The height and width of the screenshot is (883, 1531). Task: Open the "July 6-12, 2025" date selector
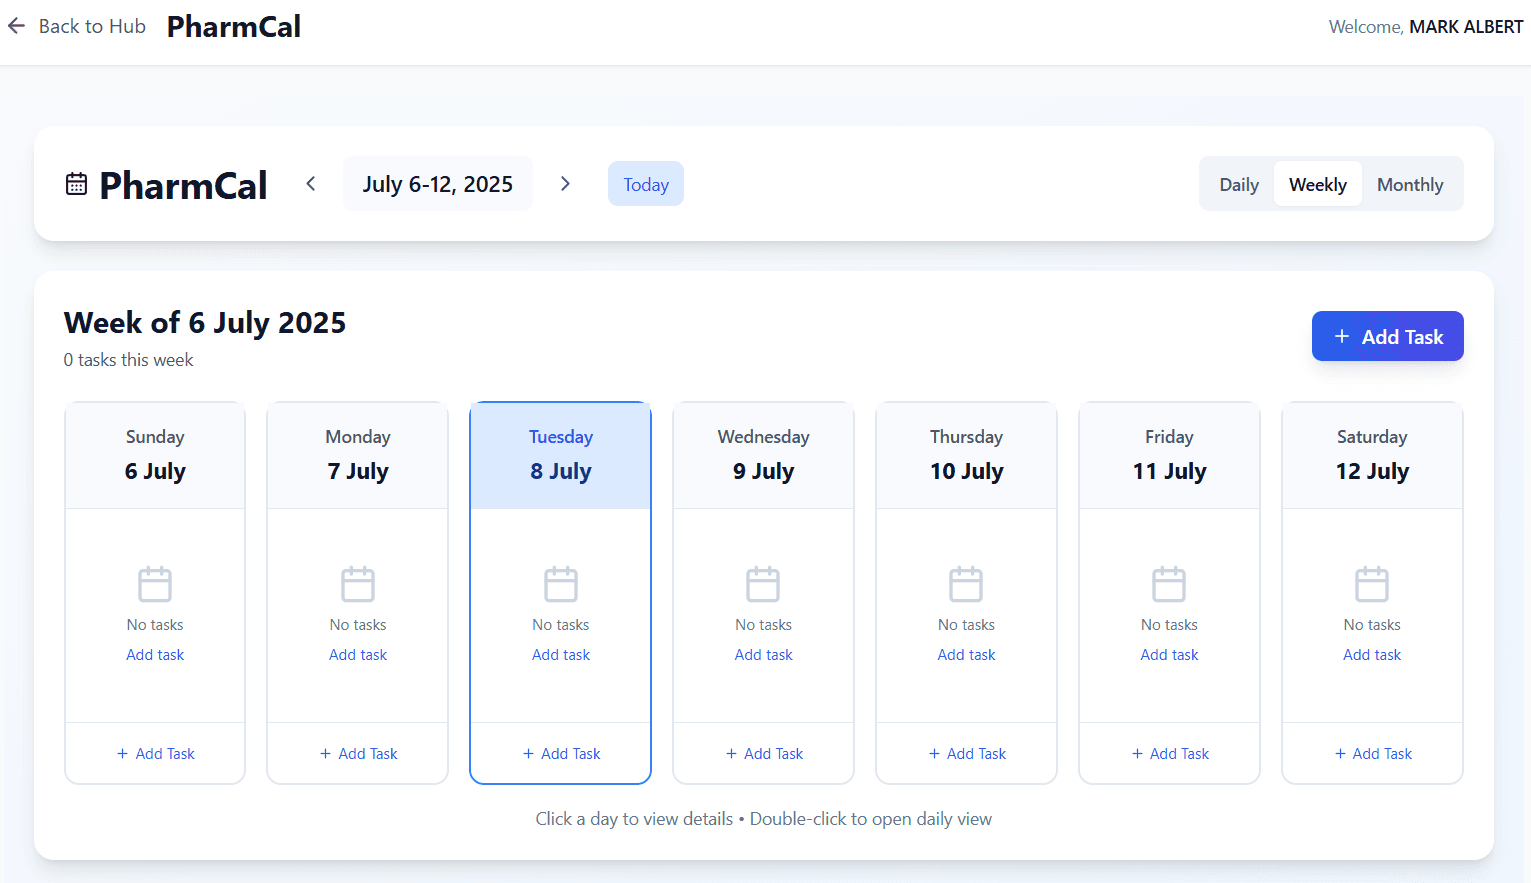[437, 183]
